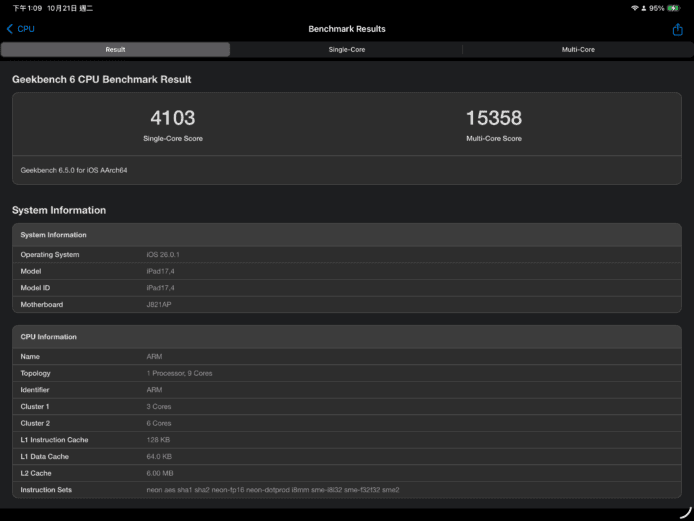Tap the L1 Instruction Cache row
694x521 pixels.
[x=346, y=440]
